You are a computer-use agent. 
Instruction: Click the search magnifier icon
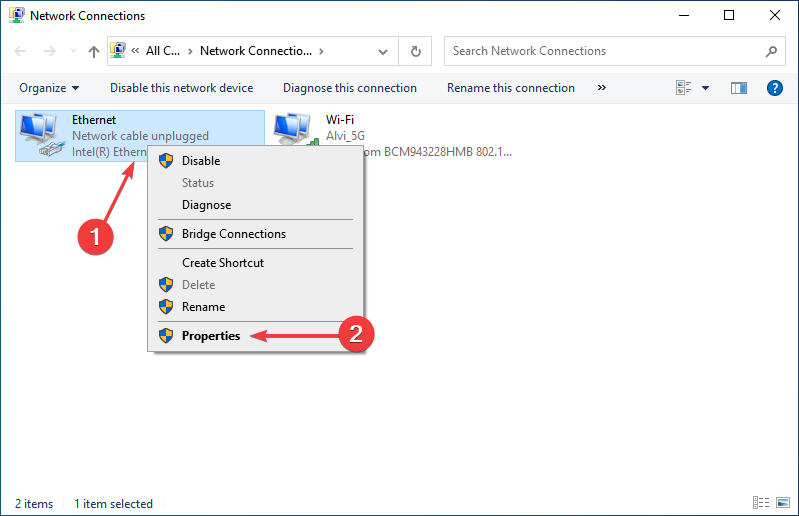click(771, 51)
